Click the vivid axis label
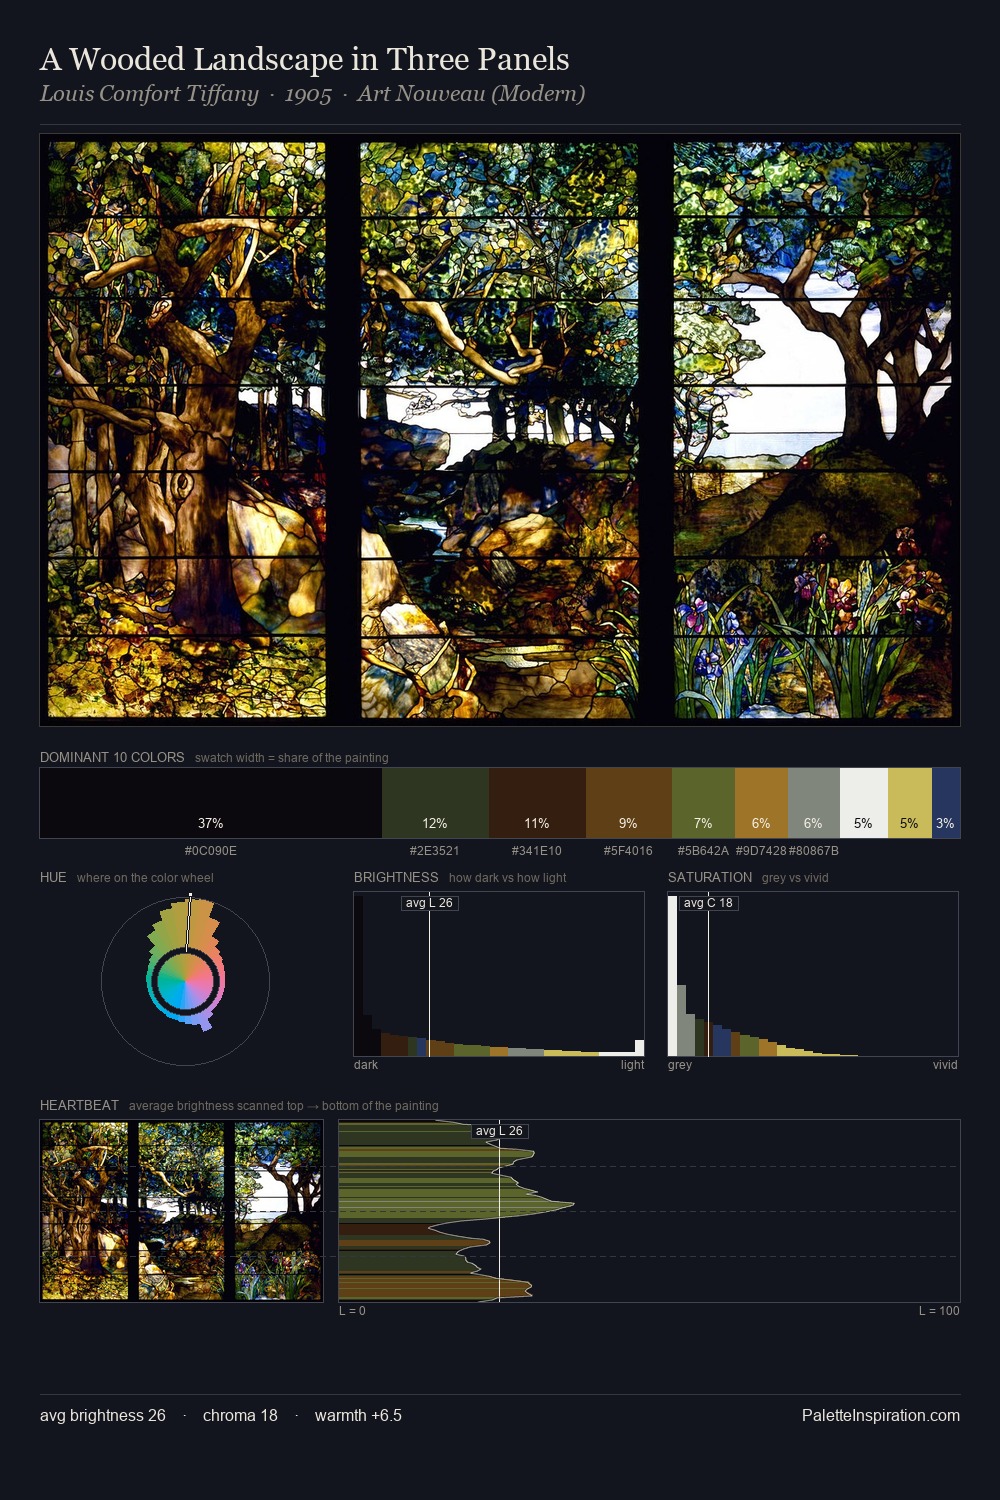Viewport: 1000px width, 1500px height. pos(945,1065)
